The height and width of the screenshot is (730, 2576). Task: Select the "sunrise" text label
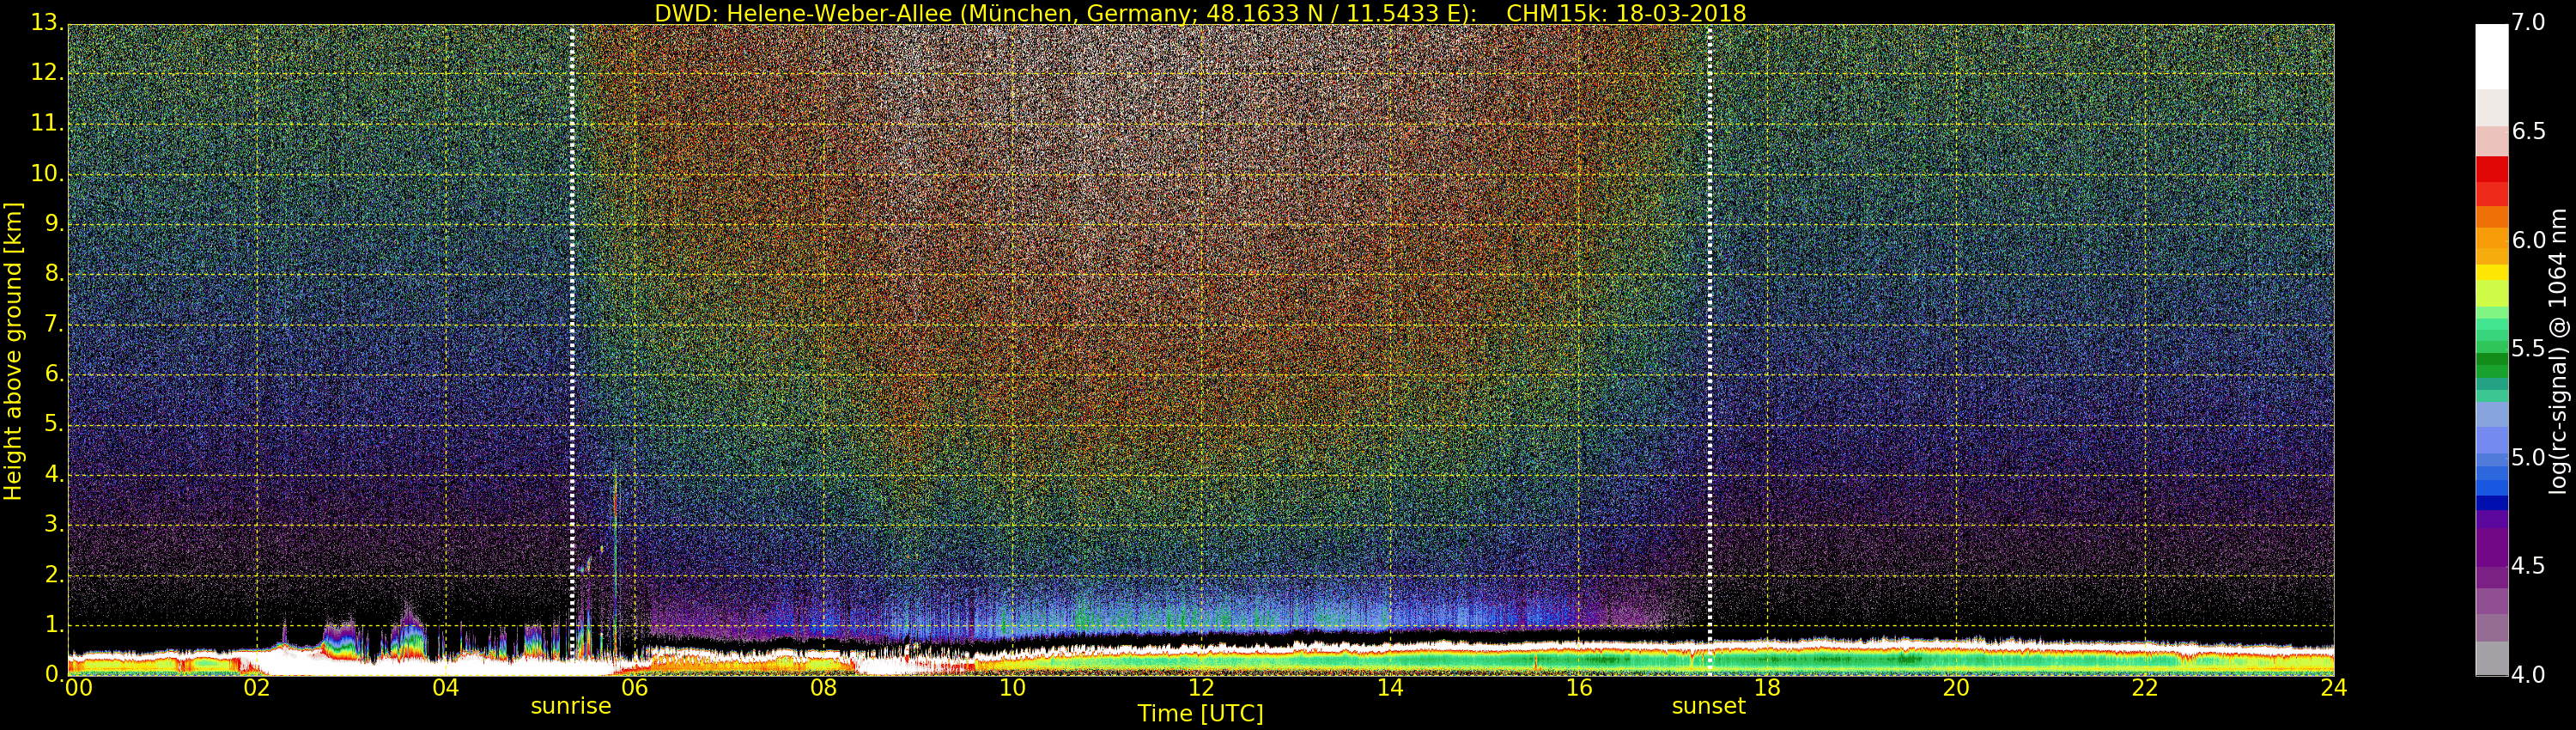tap(570, 706)
